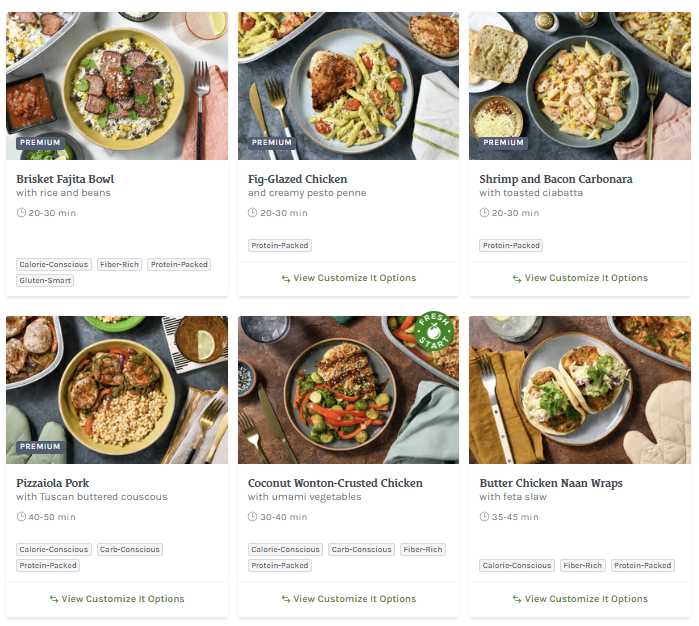This screenshot has height=626, width=699.
Task: Click the Protein-Packed tag on Fig-Glazed Chicken
Action: pyautogui.click(x=280, y=245)
